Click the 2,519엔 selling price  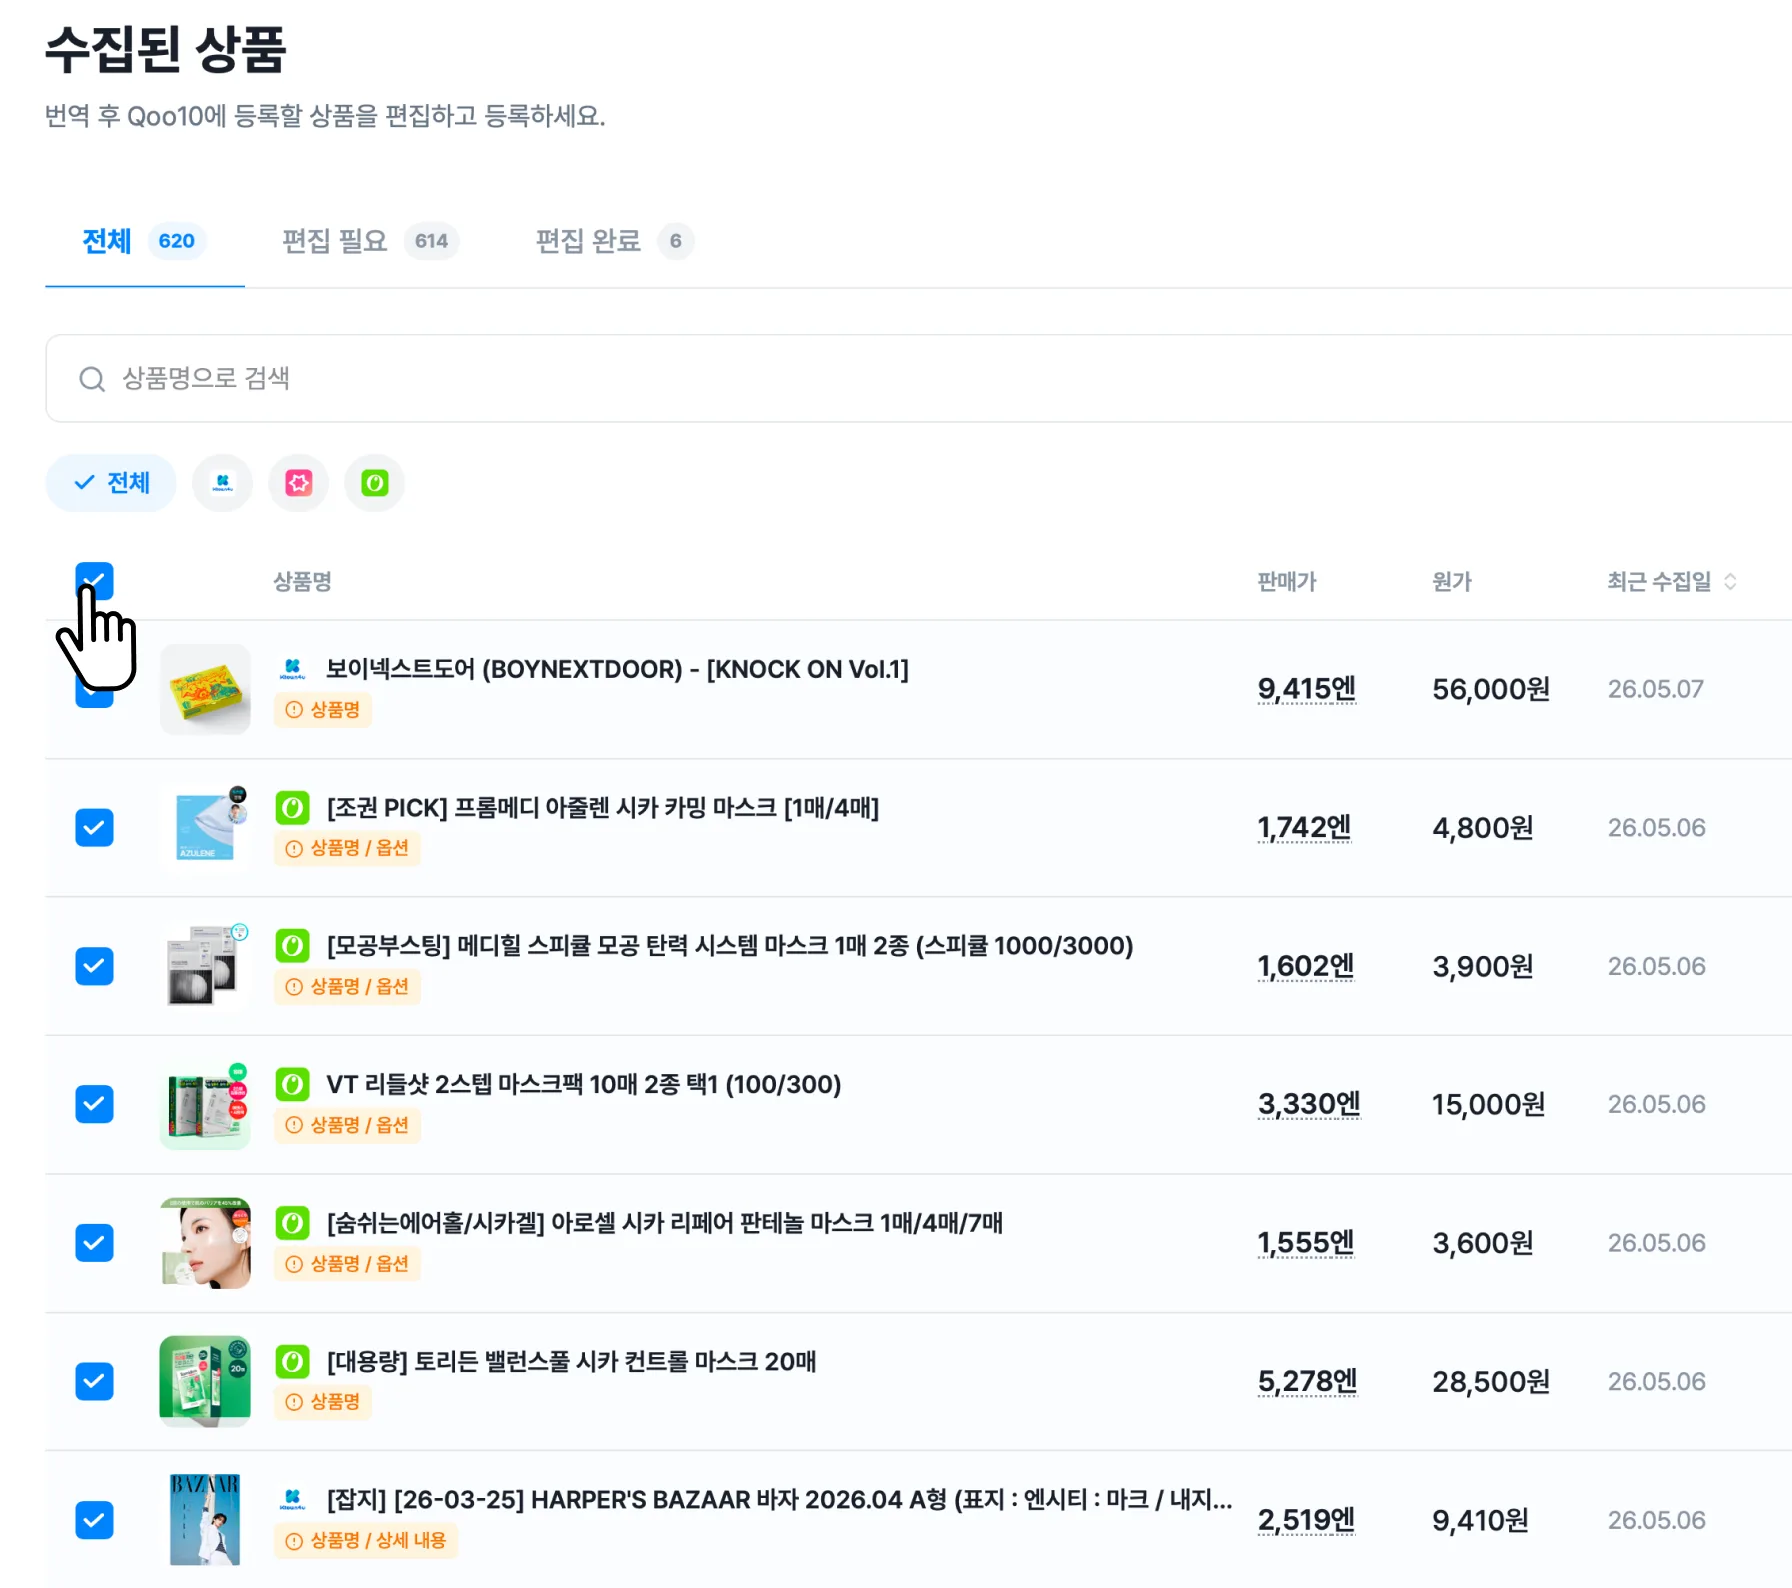tap(1306, 1520)
